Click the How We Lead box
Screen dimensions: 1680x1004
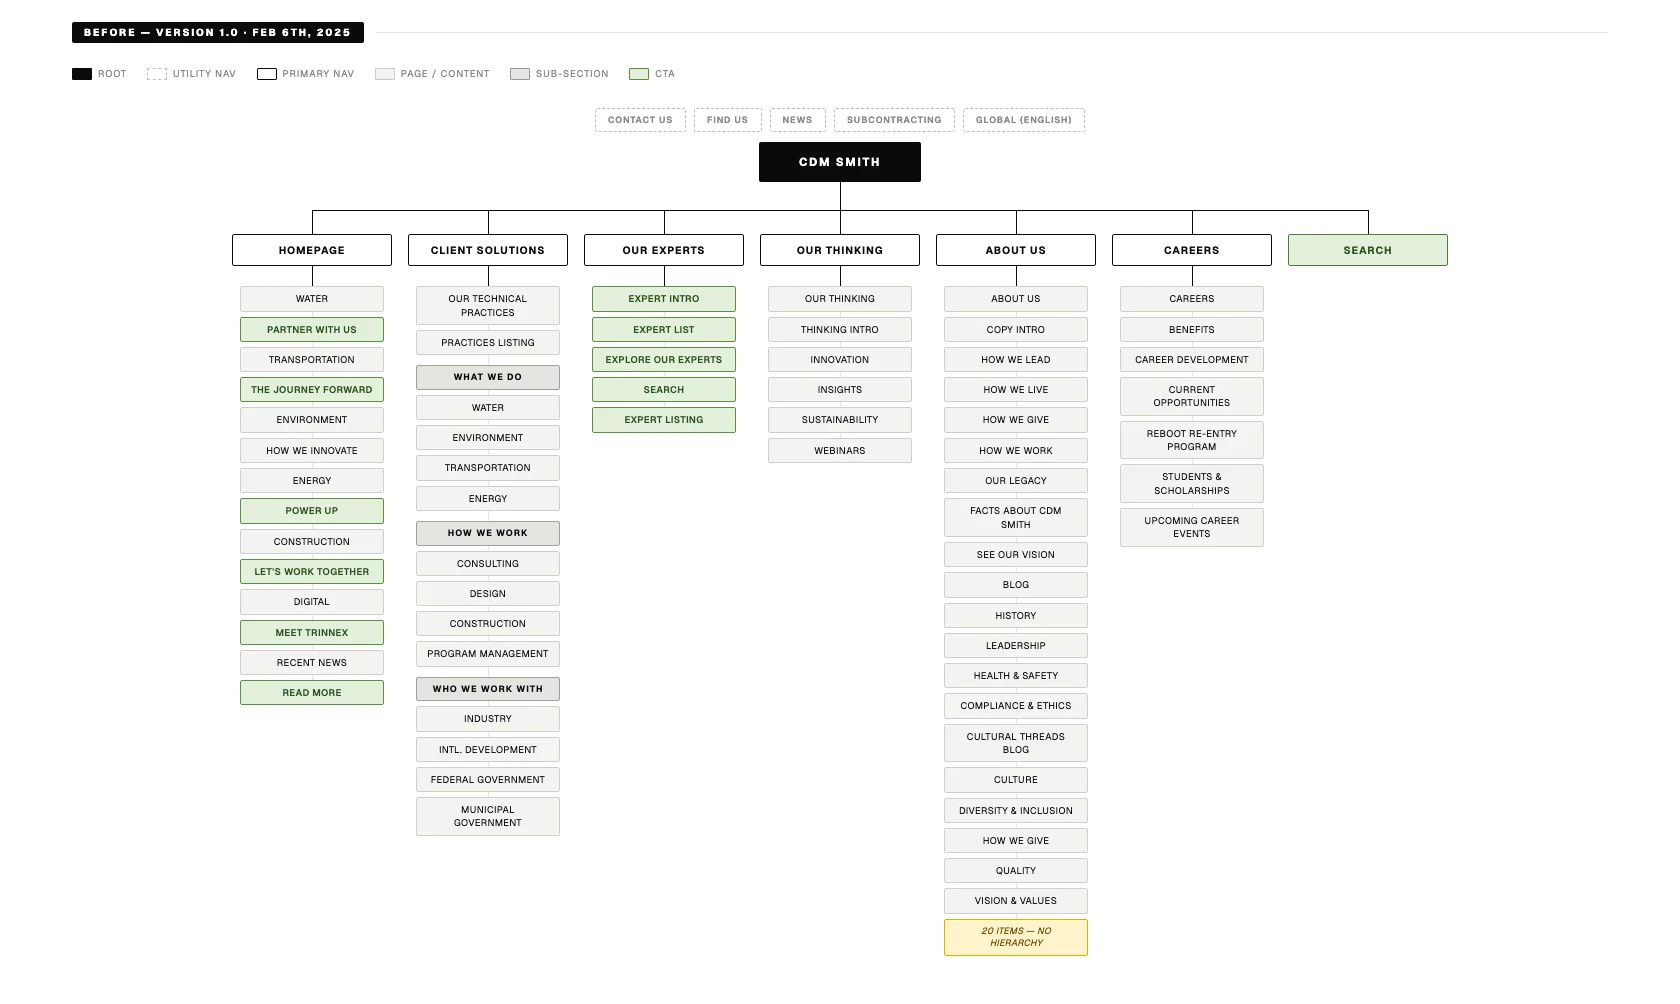click(x=1016, y=360)
